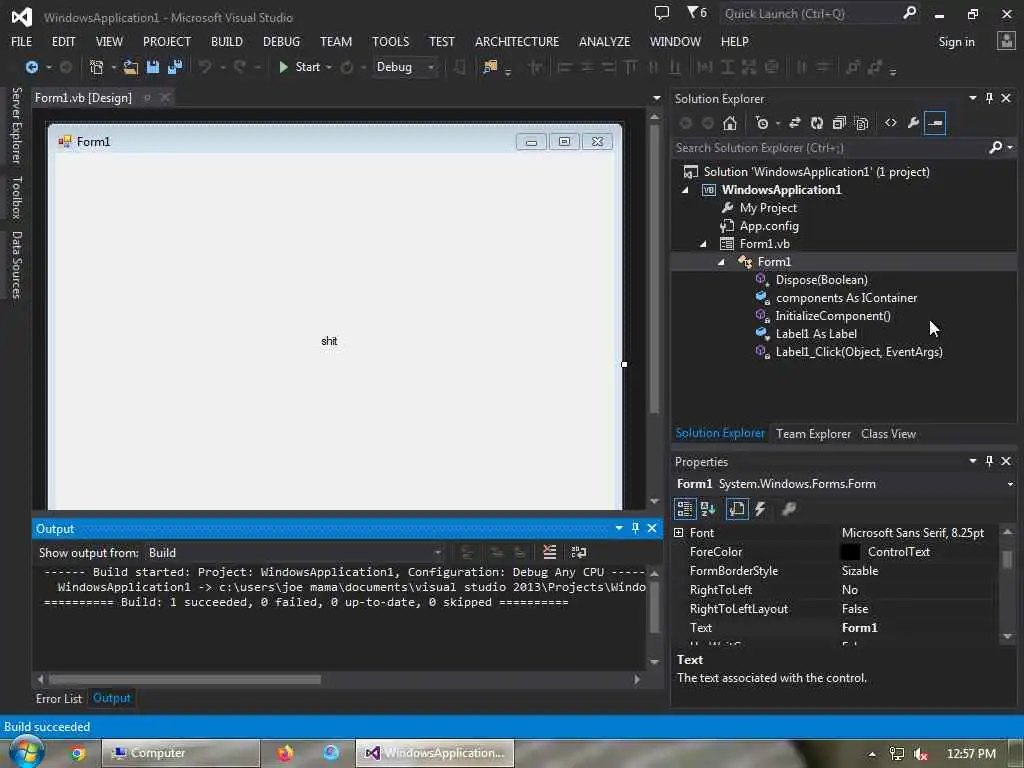
Task: Open the FILE menu
Action: 22,42
